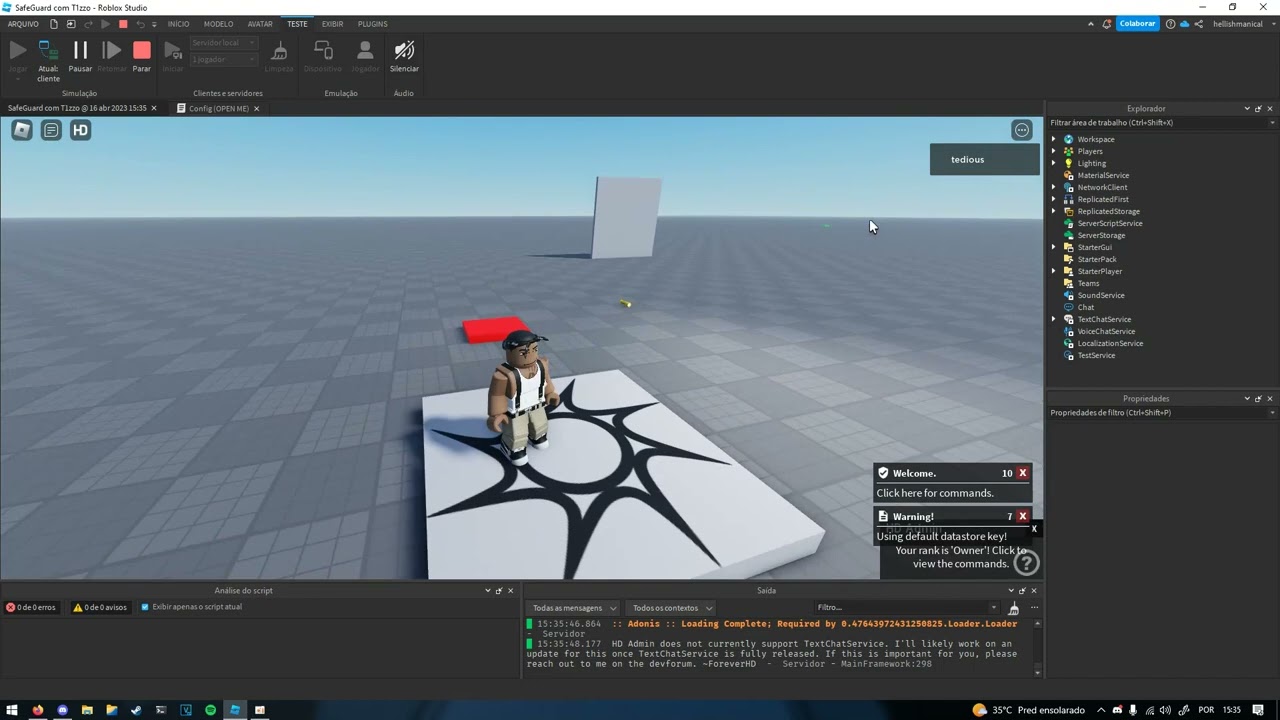Select TestService in Explorer
1280x720 pixels.
click(x=1096, y=355)
